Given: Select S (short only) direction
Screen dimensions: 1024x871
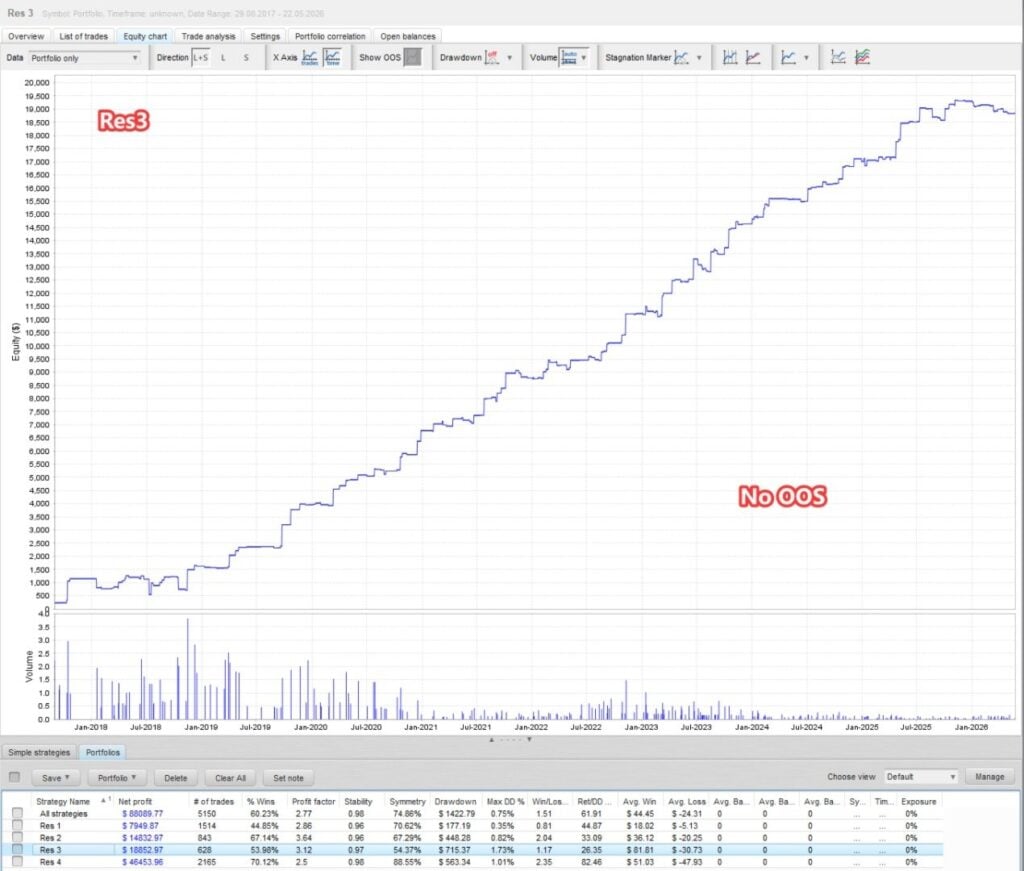Looking at the screenshot, I should click(x=246, y=57).
